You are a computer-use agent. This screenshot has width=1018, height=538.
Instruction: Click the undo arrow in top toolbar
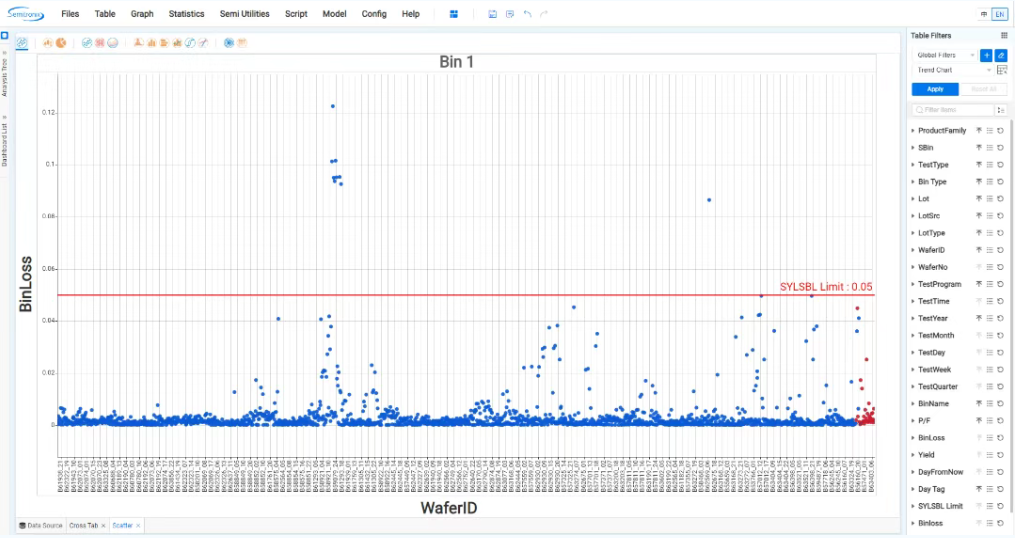click(x=527, y=14)
